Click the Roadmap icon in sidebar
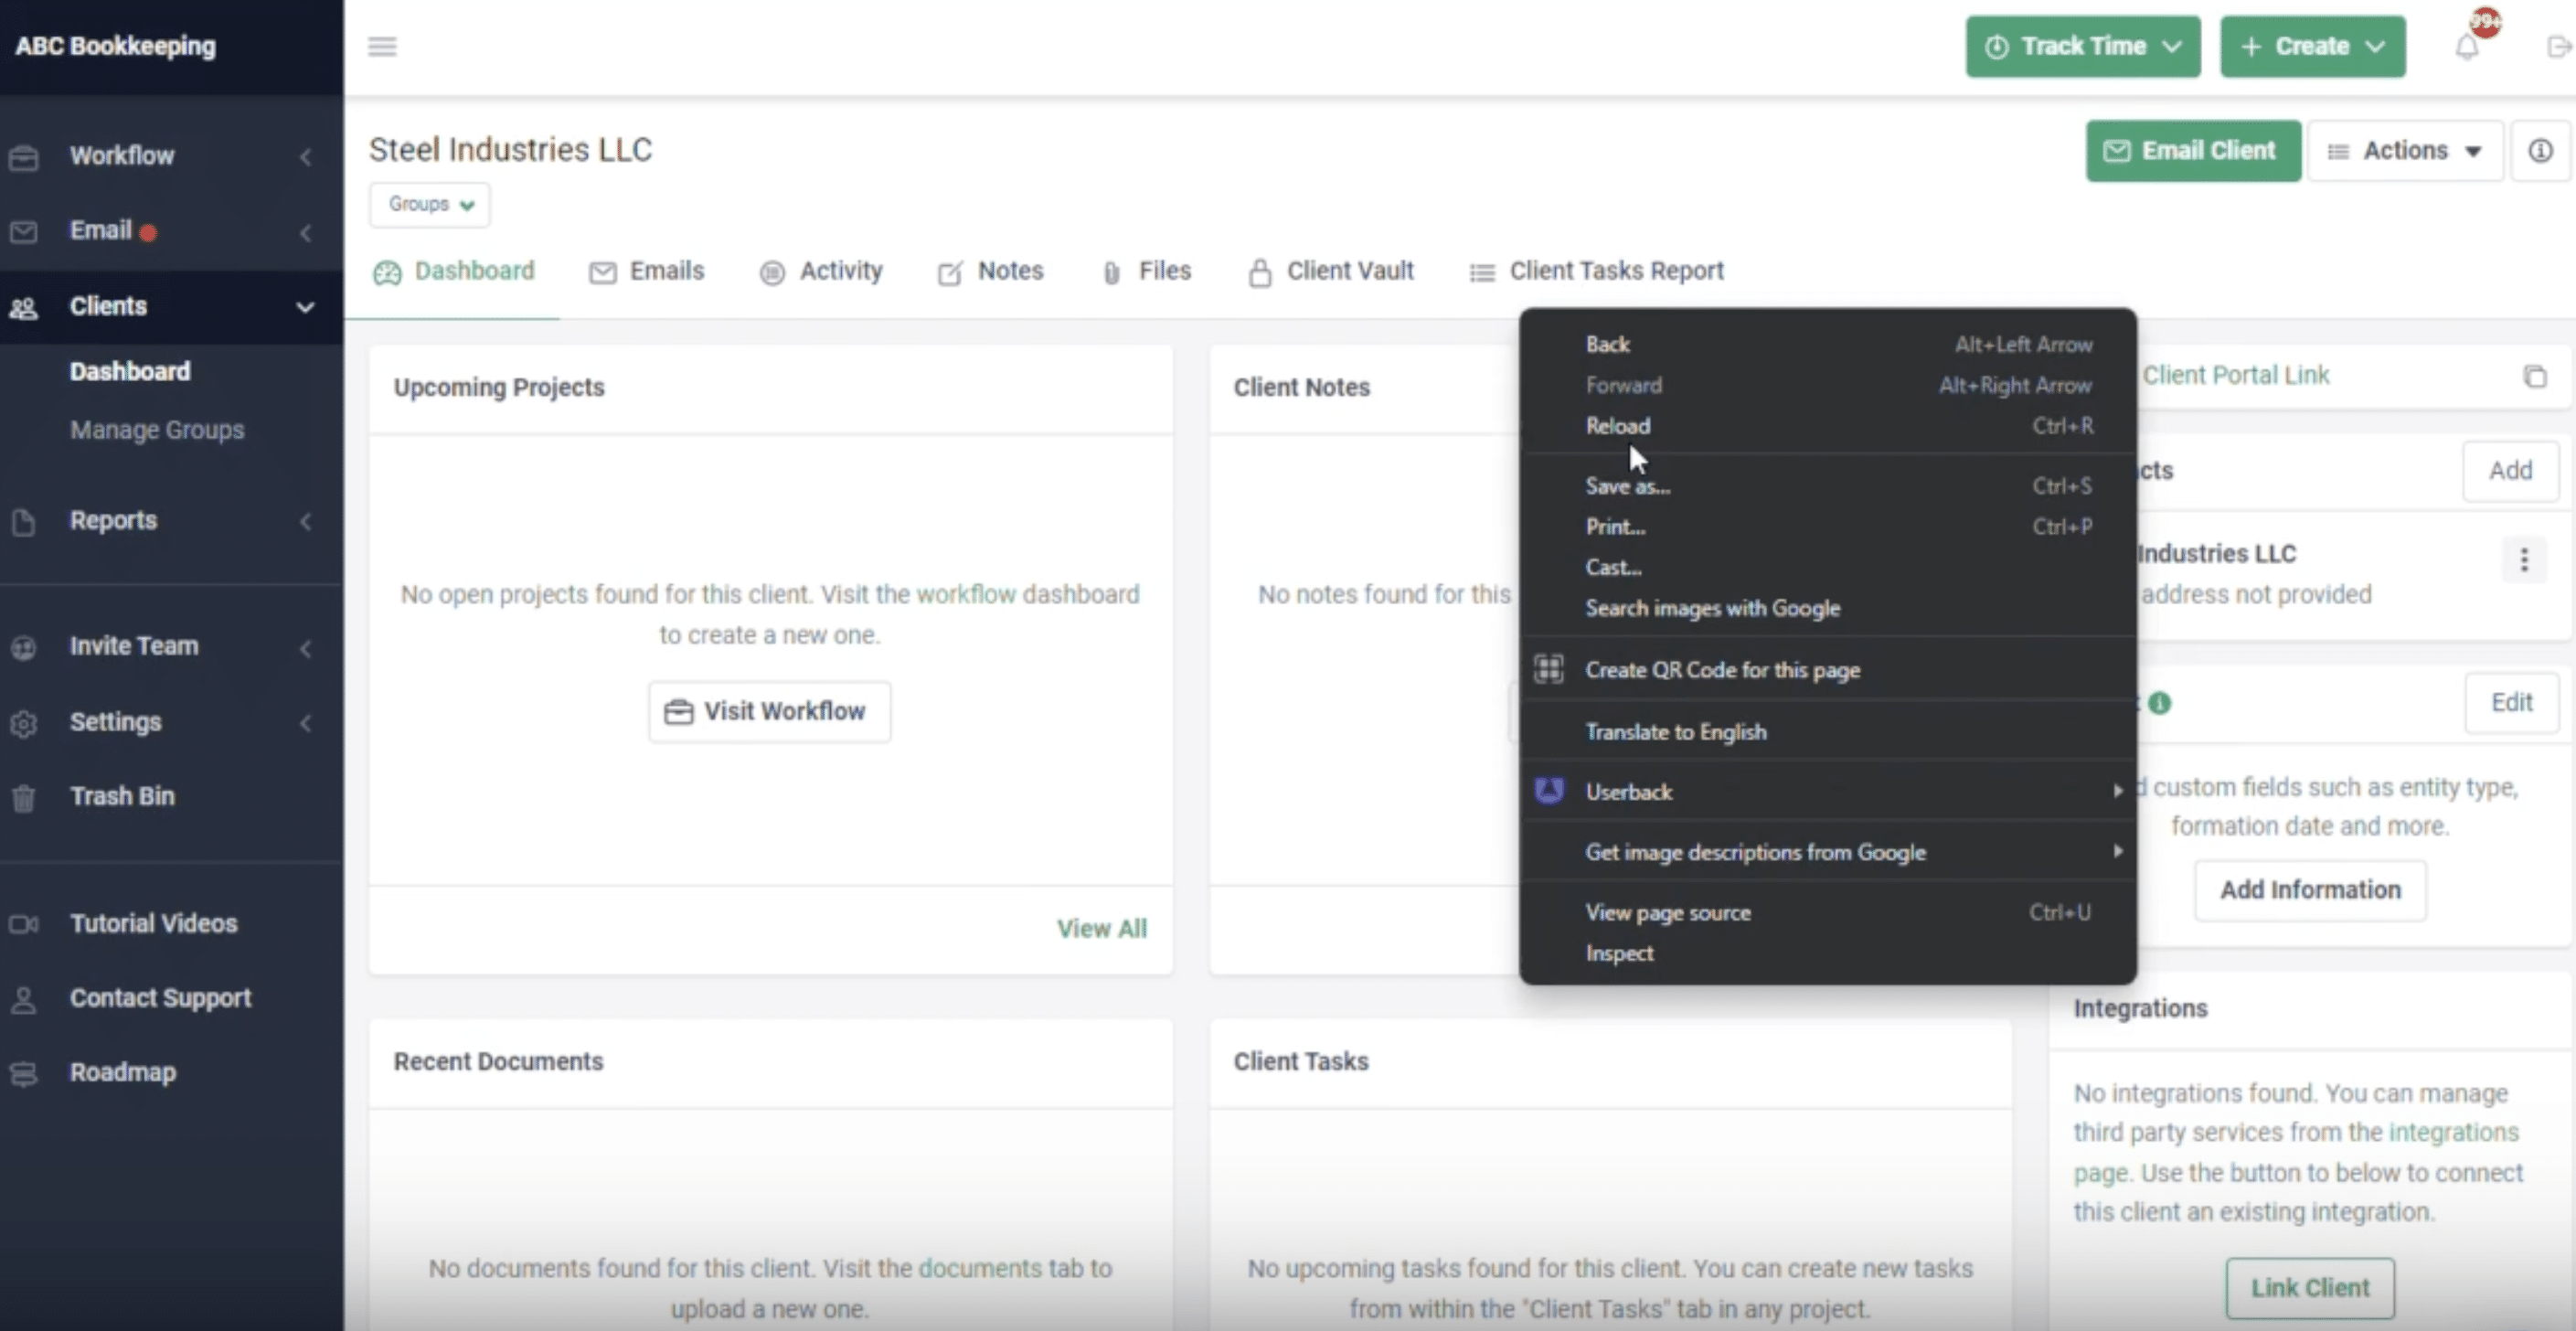The width and height of the screenshot is (2576, 1331). coord(24,1073)
